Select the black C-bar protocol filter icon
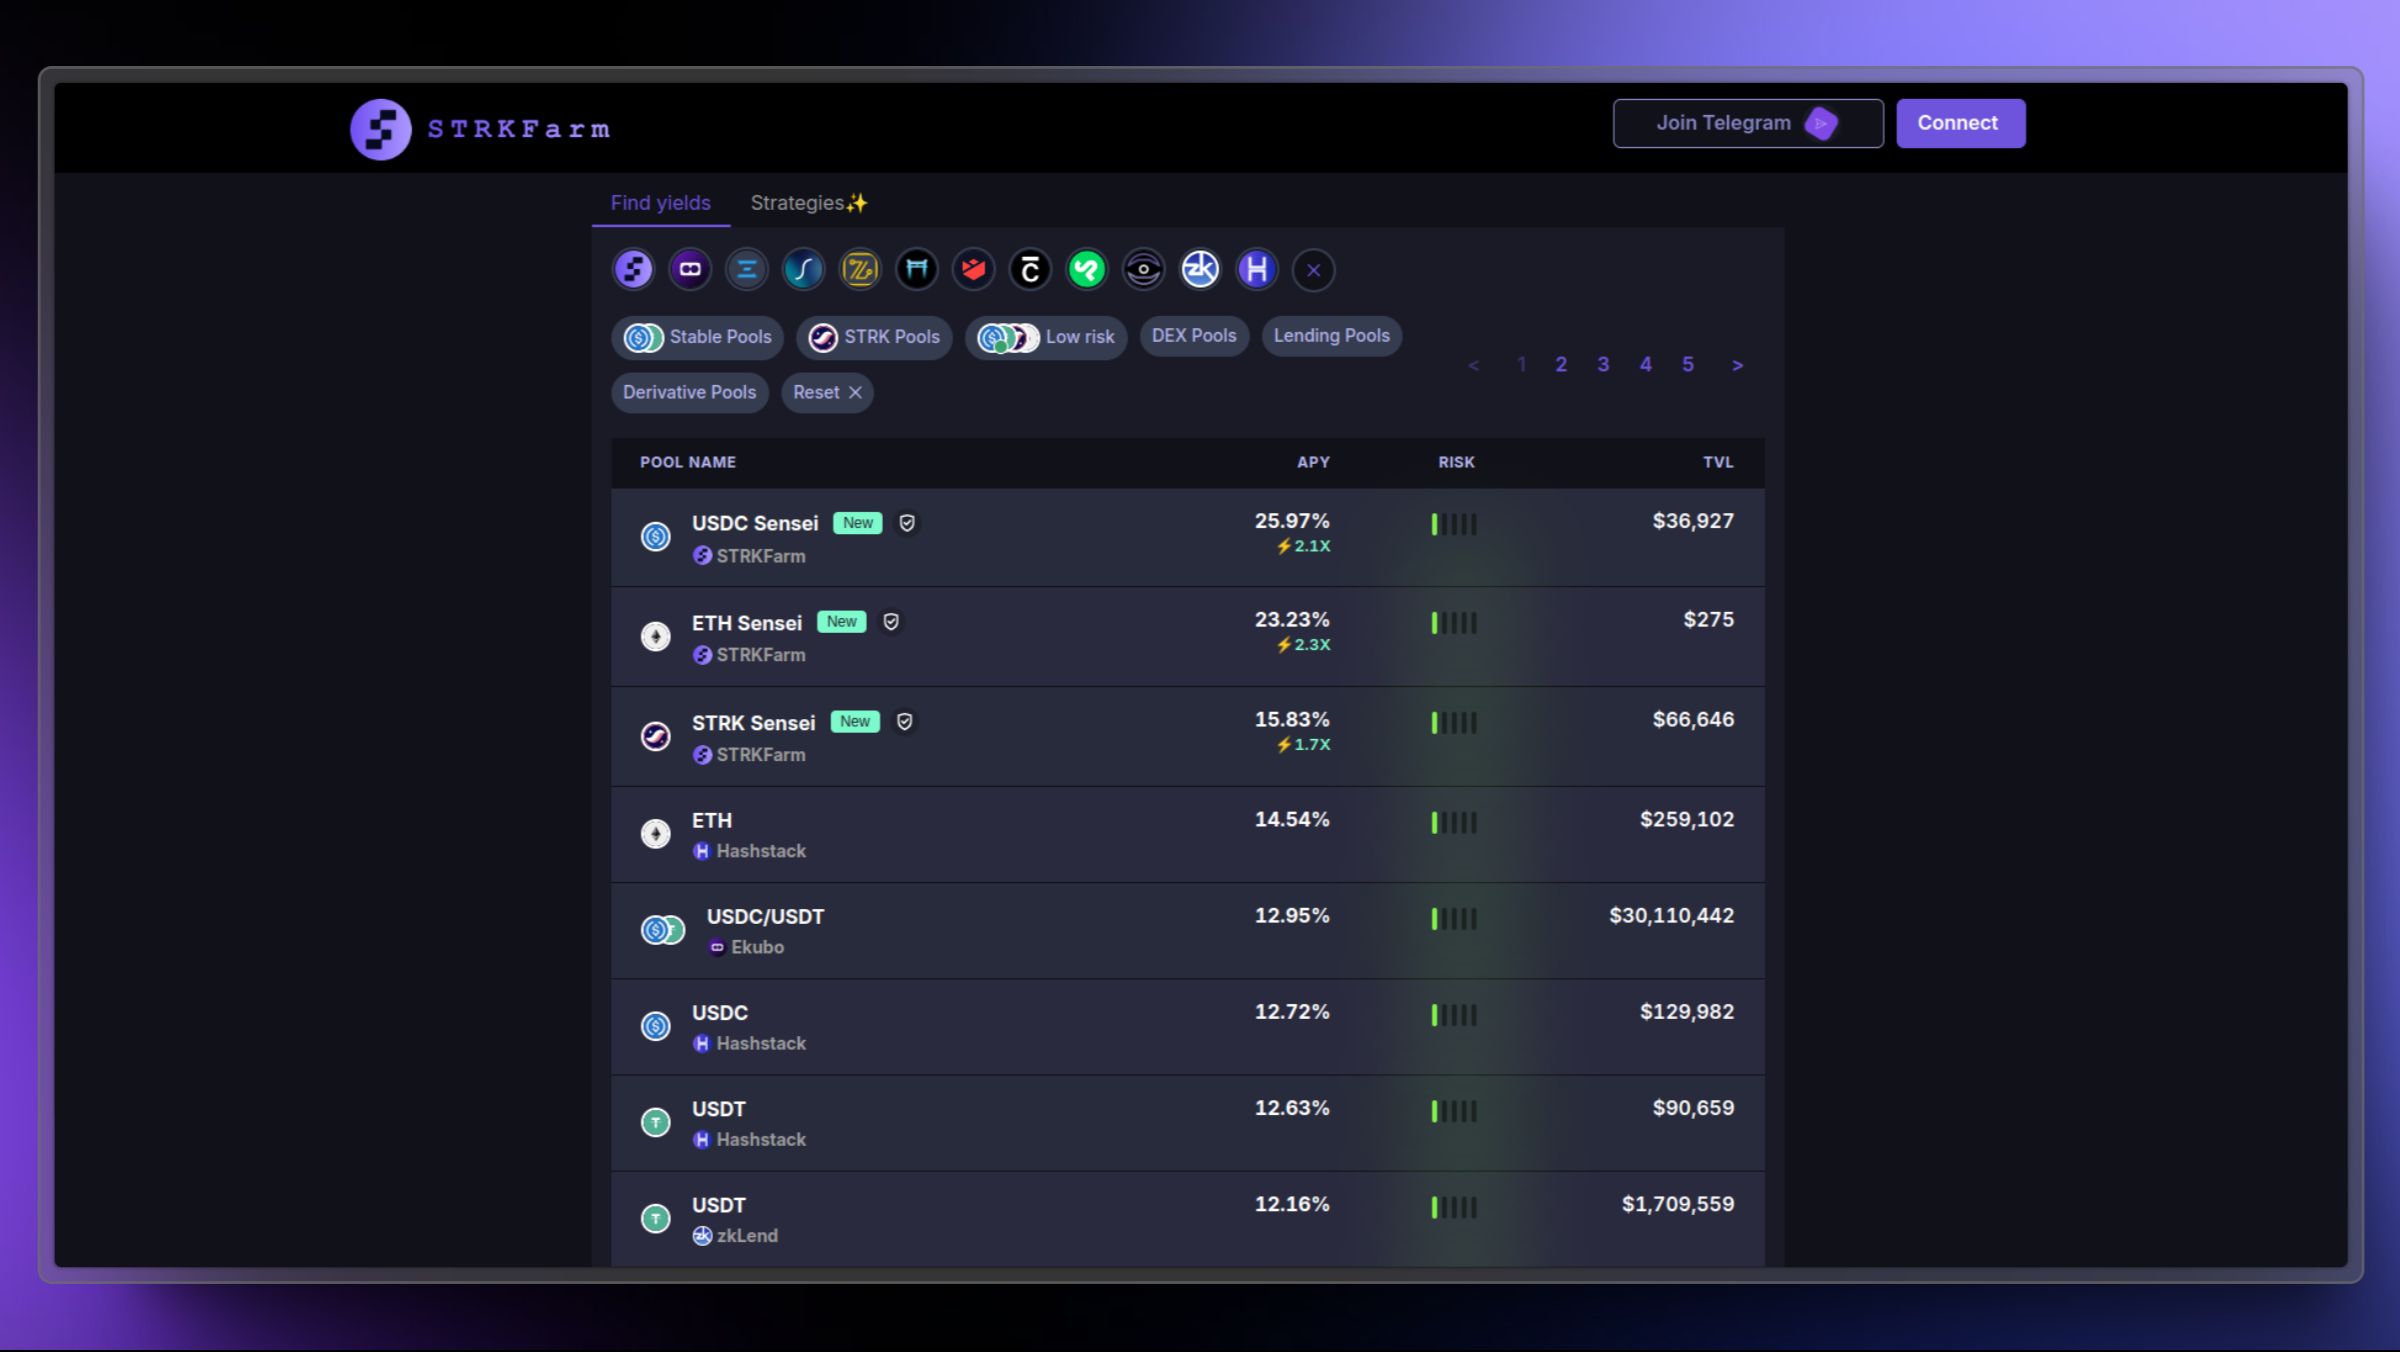Viewport: 2400px width, 1352px height. pyautogui.click(x=1030, y=269)
